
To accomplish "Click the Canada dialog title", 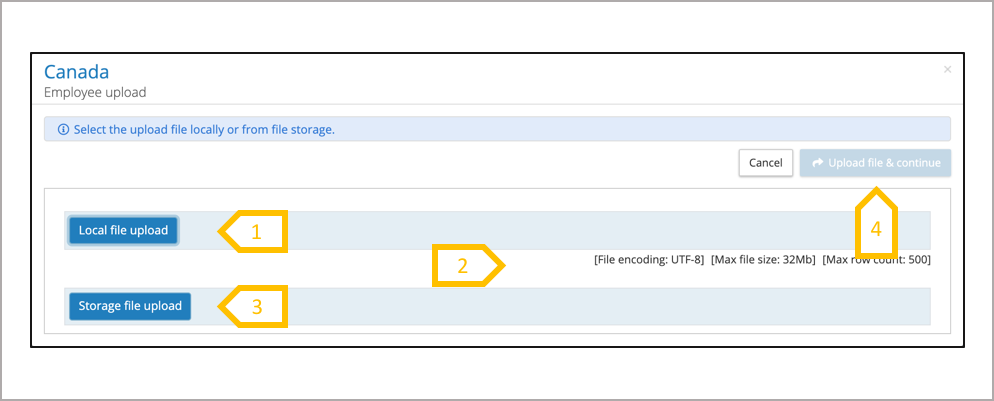I will coord(76,72).
